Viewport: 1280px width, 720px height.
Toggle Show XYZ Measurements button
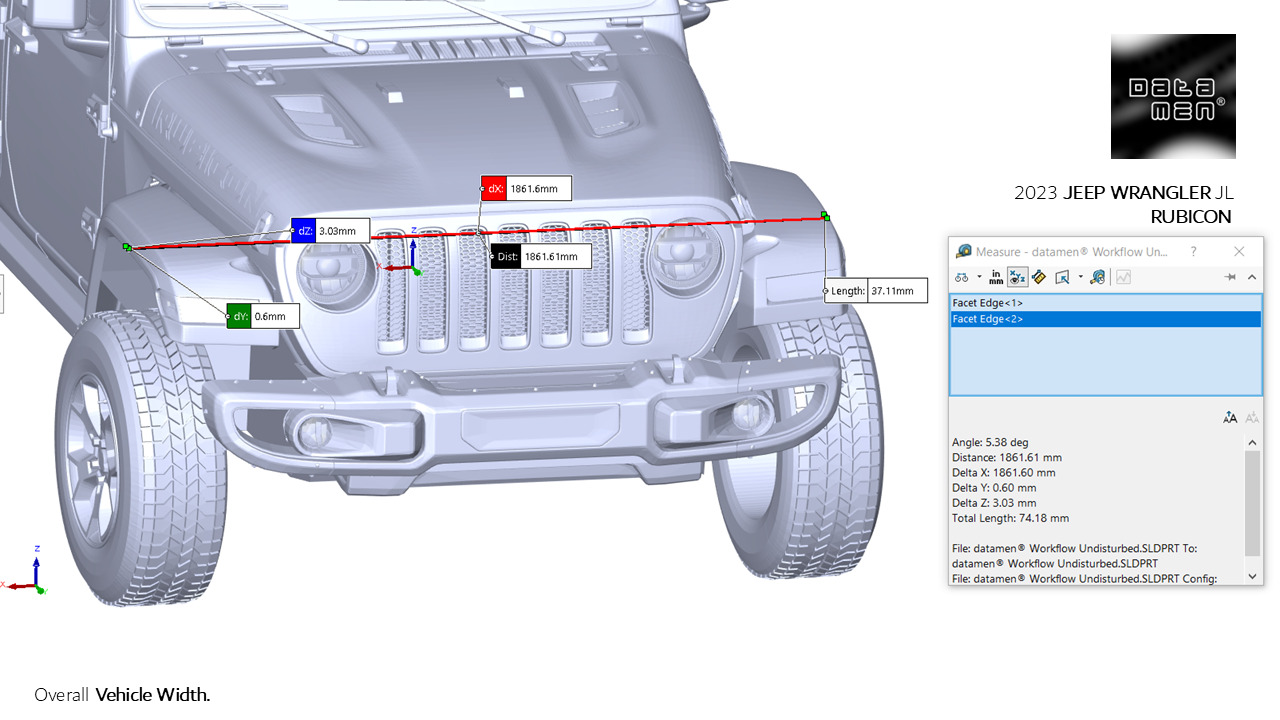coord(1017,277)
